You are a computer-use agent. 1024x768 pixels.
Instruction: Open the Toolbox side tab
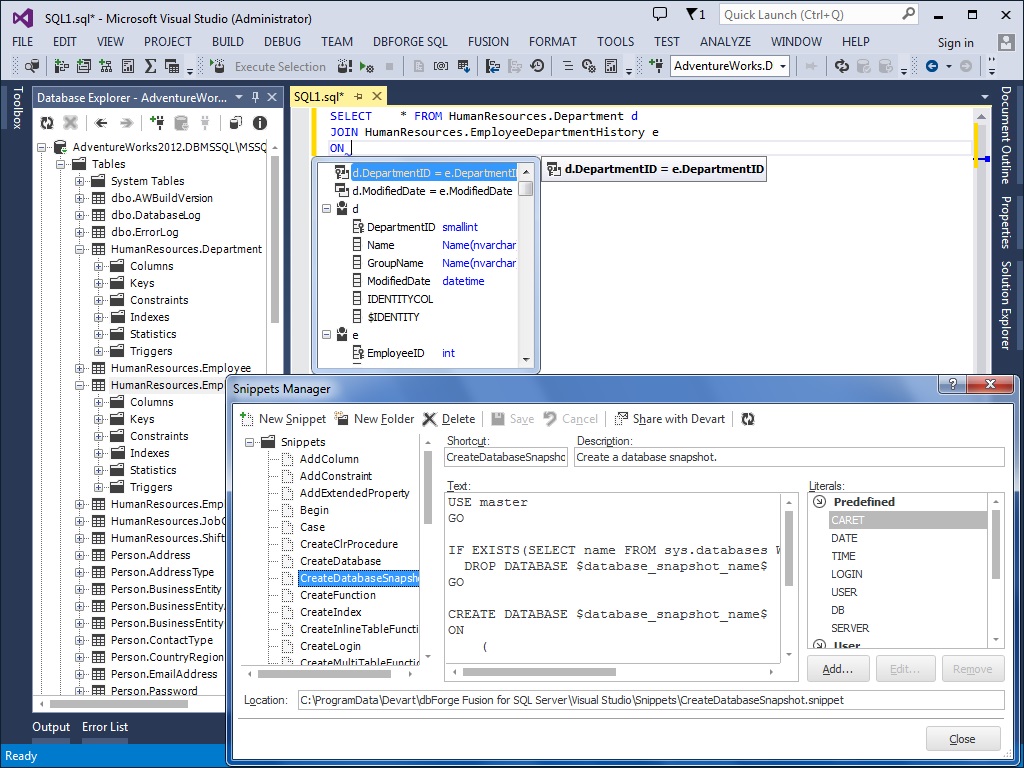[x=18, y=108]
